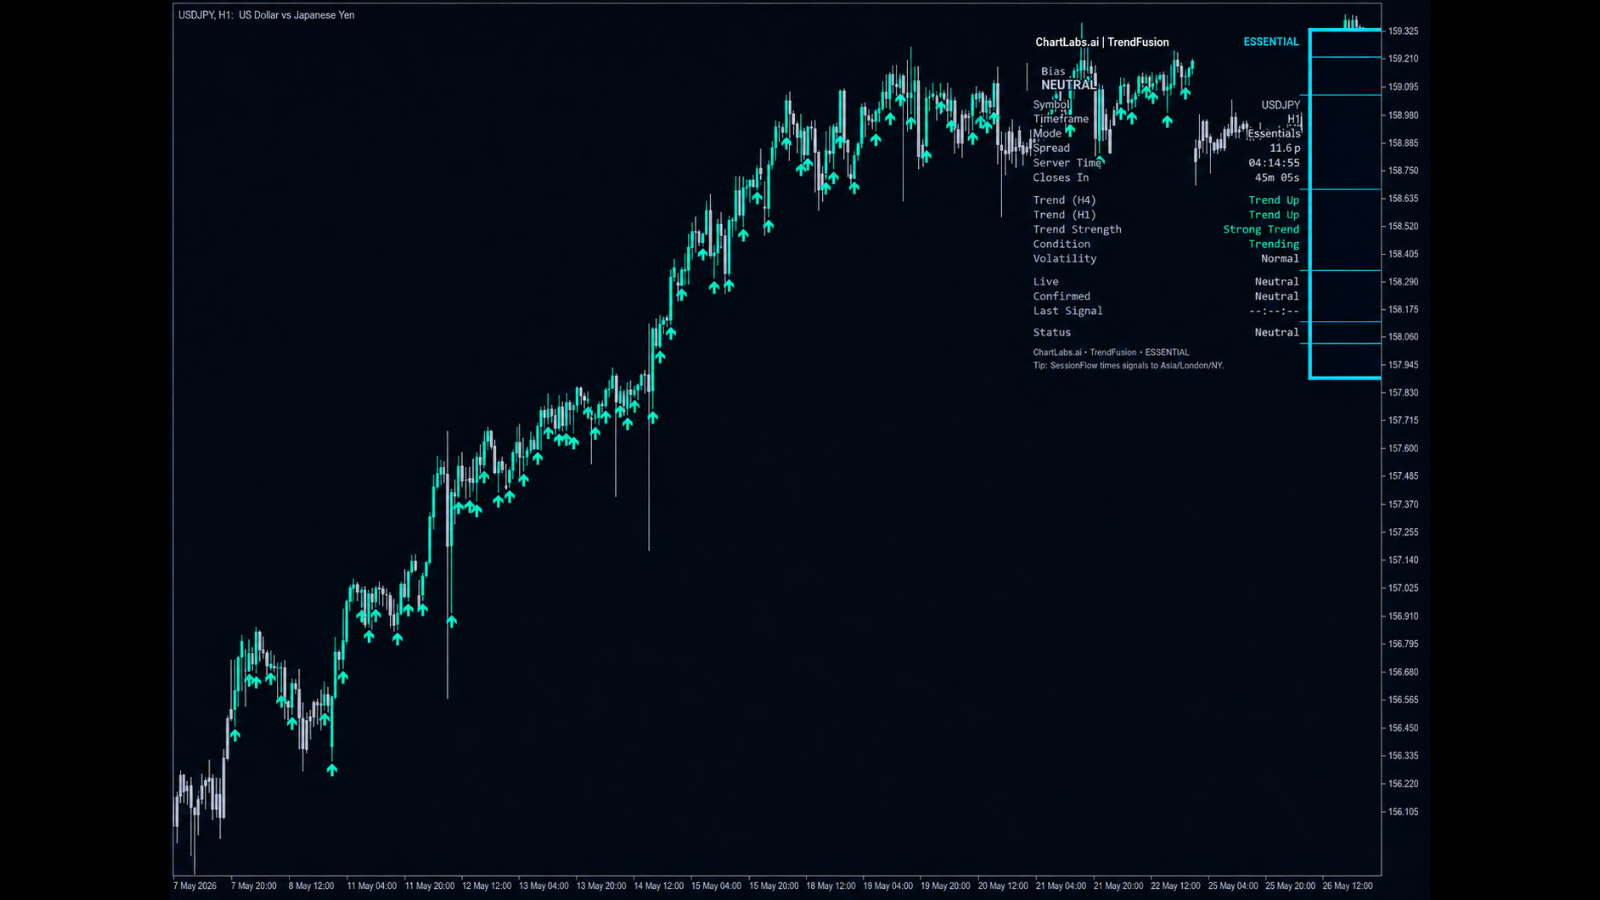The width and height of the screenshot is (1600, 900).
Task: Click price level 157.255 on the axis
Action: [x=1403, y=533]
